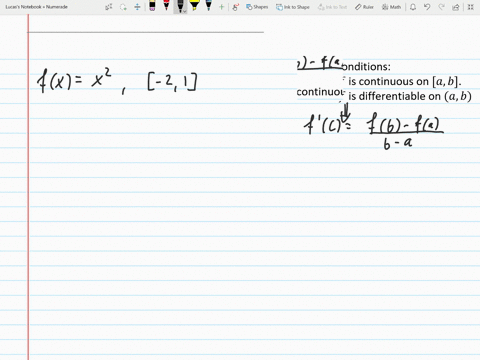The image size is (480, 360).
Task: Open notifications bell
Action: pos(413,7)
